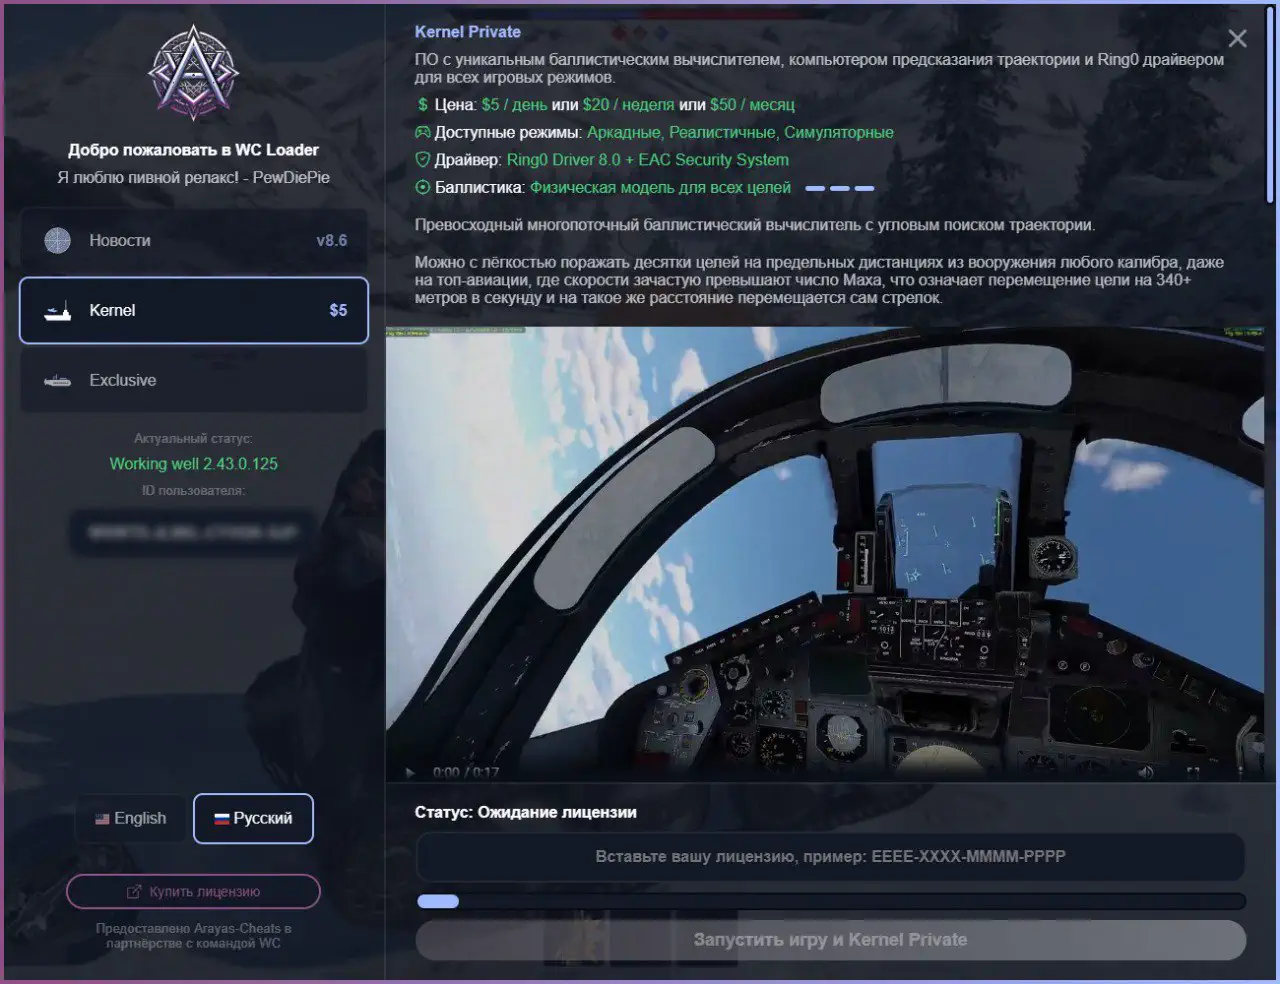Click the "$5 / день" price
Viewport: 1280px width, 984px height.
[514, 105]
